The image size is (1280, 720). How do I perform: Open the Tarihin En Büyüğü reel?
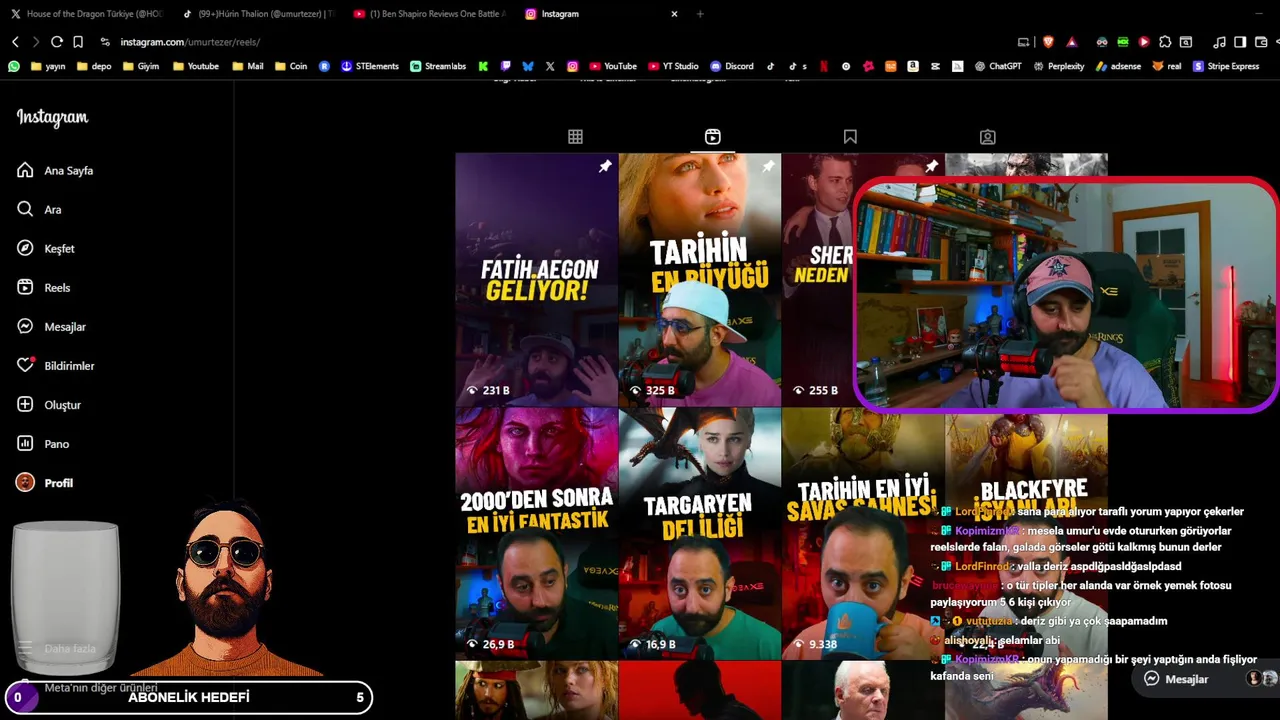pyautogui.click(x=699, y=280)
